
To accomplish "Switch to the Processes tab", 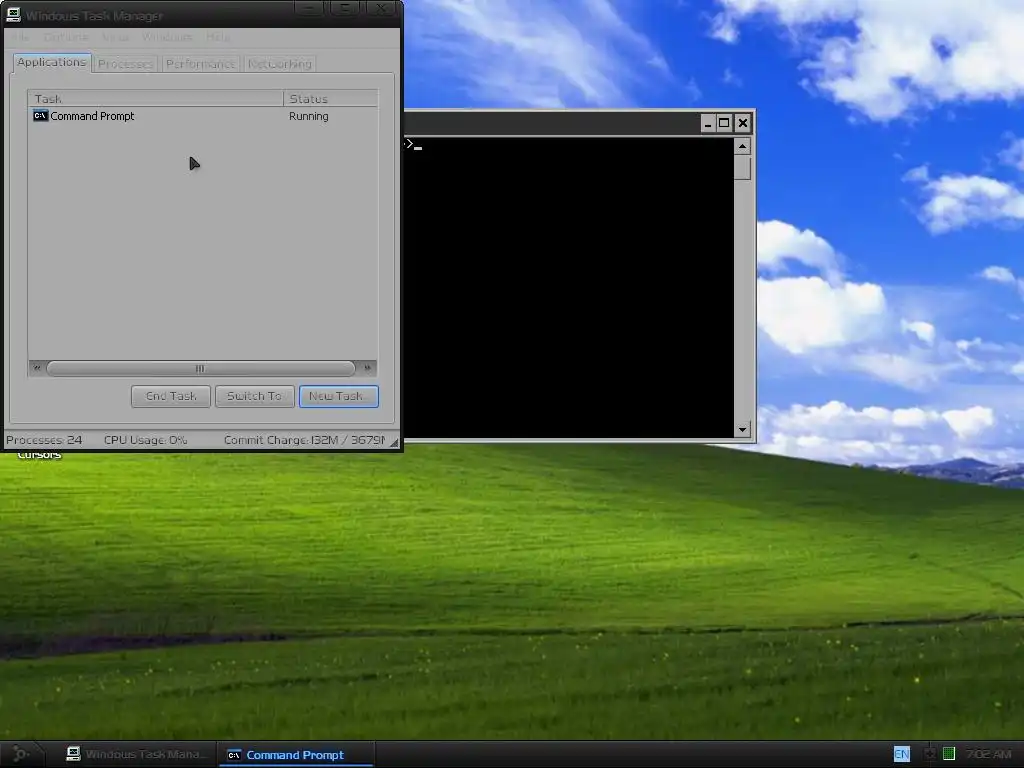I will tap(125, 64).
